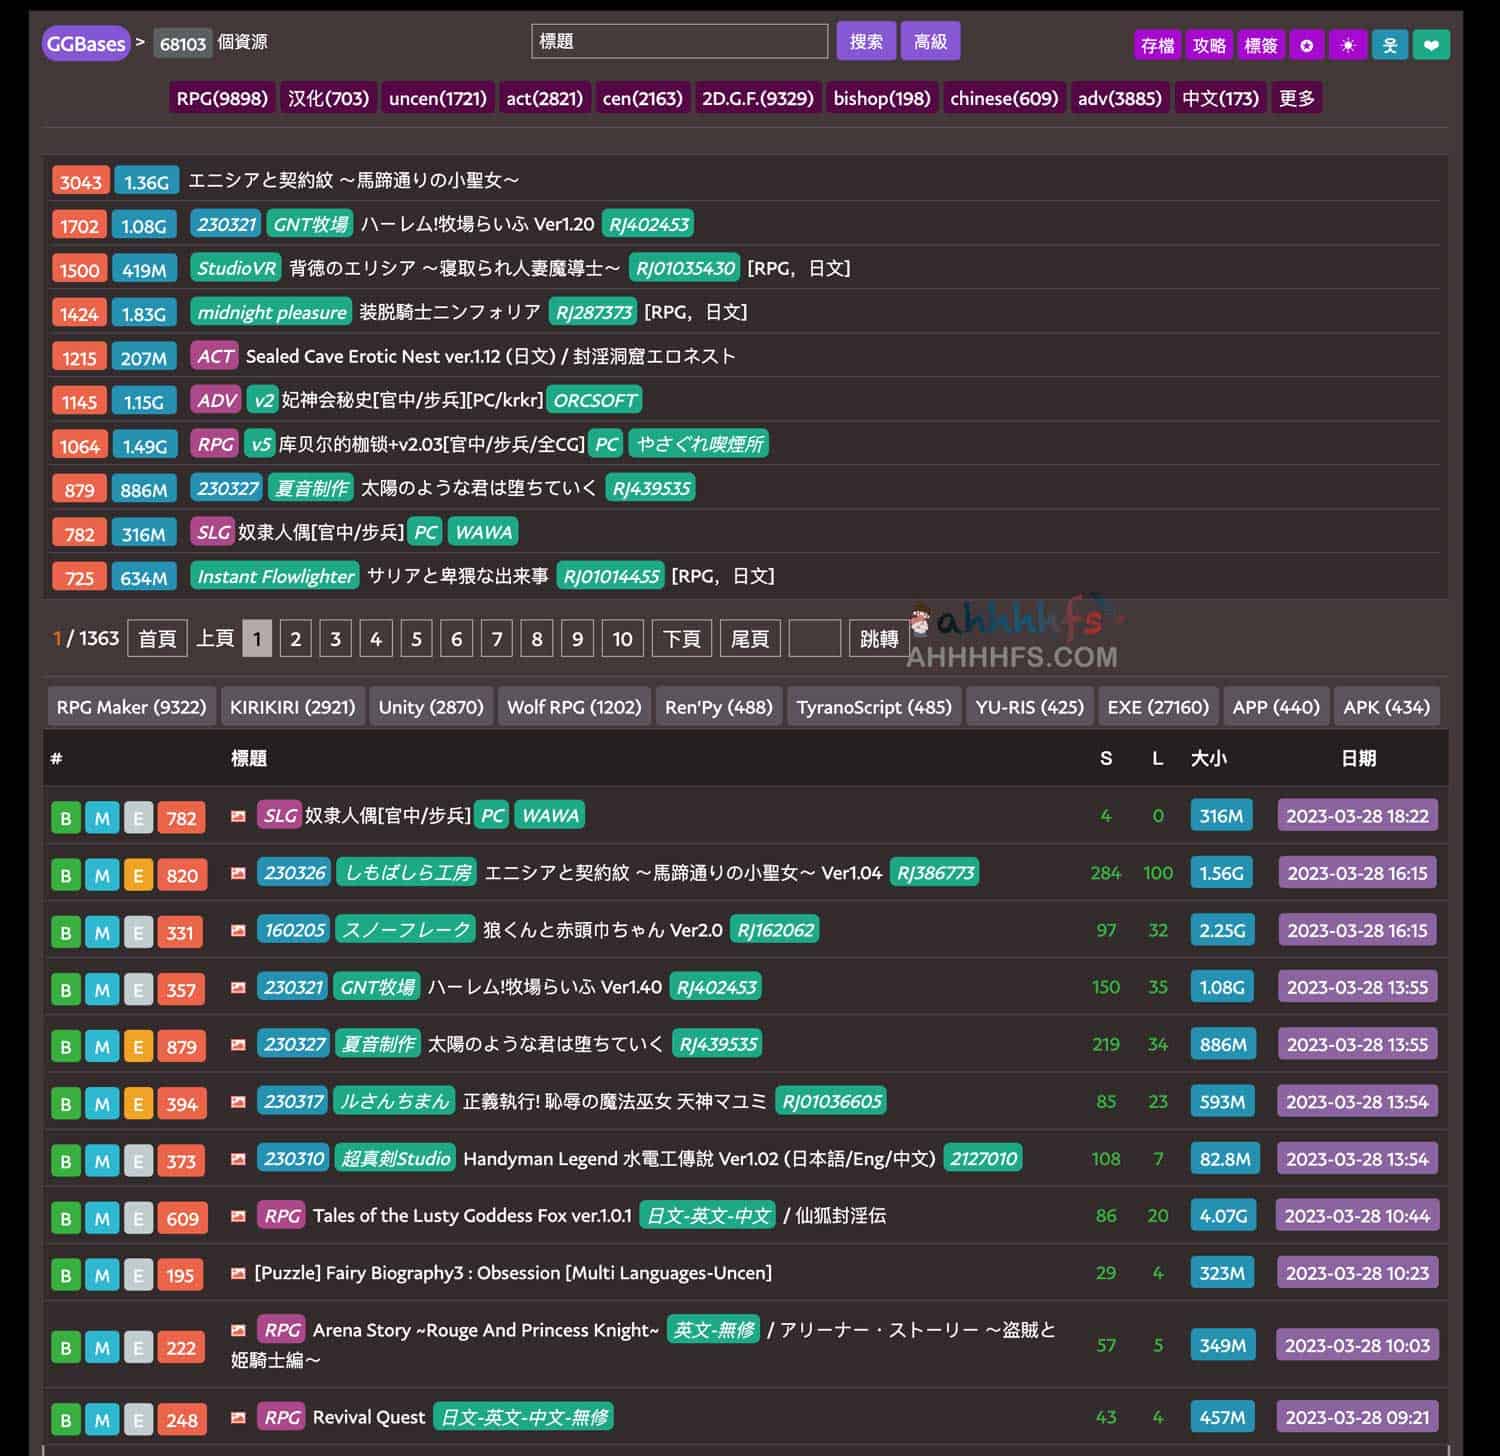Select the Wolf RPG (1202) engine tab

click(574, 707)
